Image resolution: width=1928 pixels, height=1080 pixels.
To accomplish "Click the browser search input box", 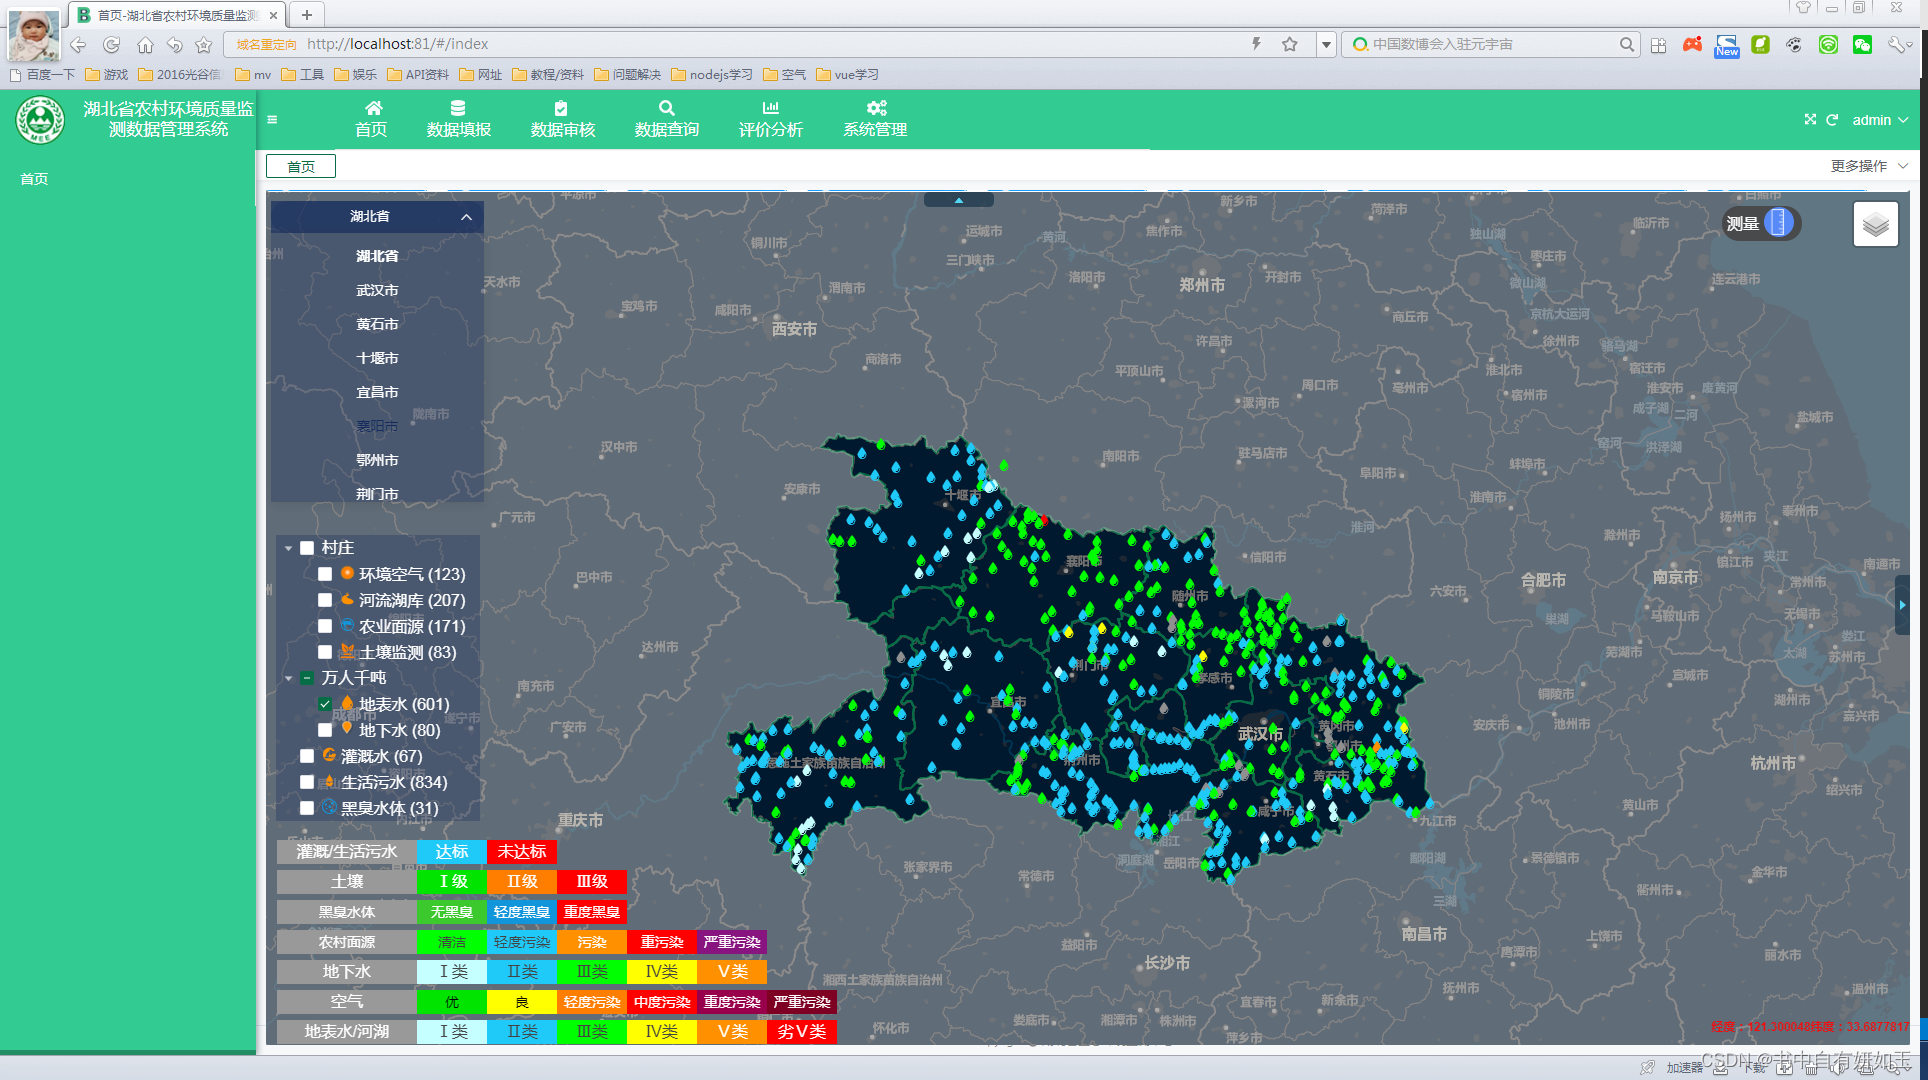I will [1492, 44].
